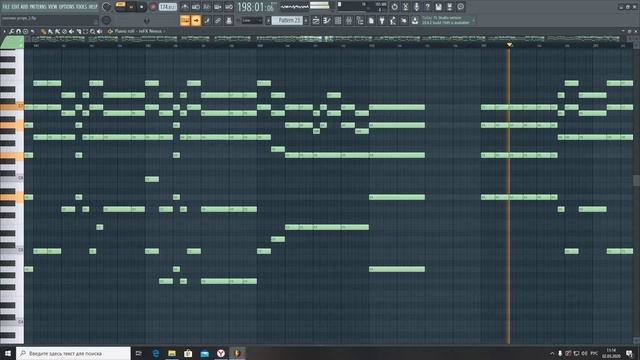Click the tempo tapper icon
Image resolution: width=640 pixels, height=360 pixels.
tap(393, 20)
